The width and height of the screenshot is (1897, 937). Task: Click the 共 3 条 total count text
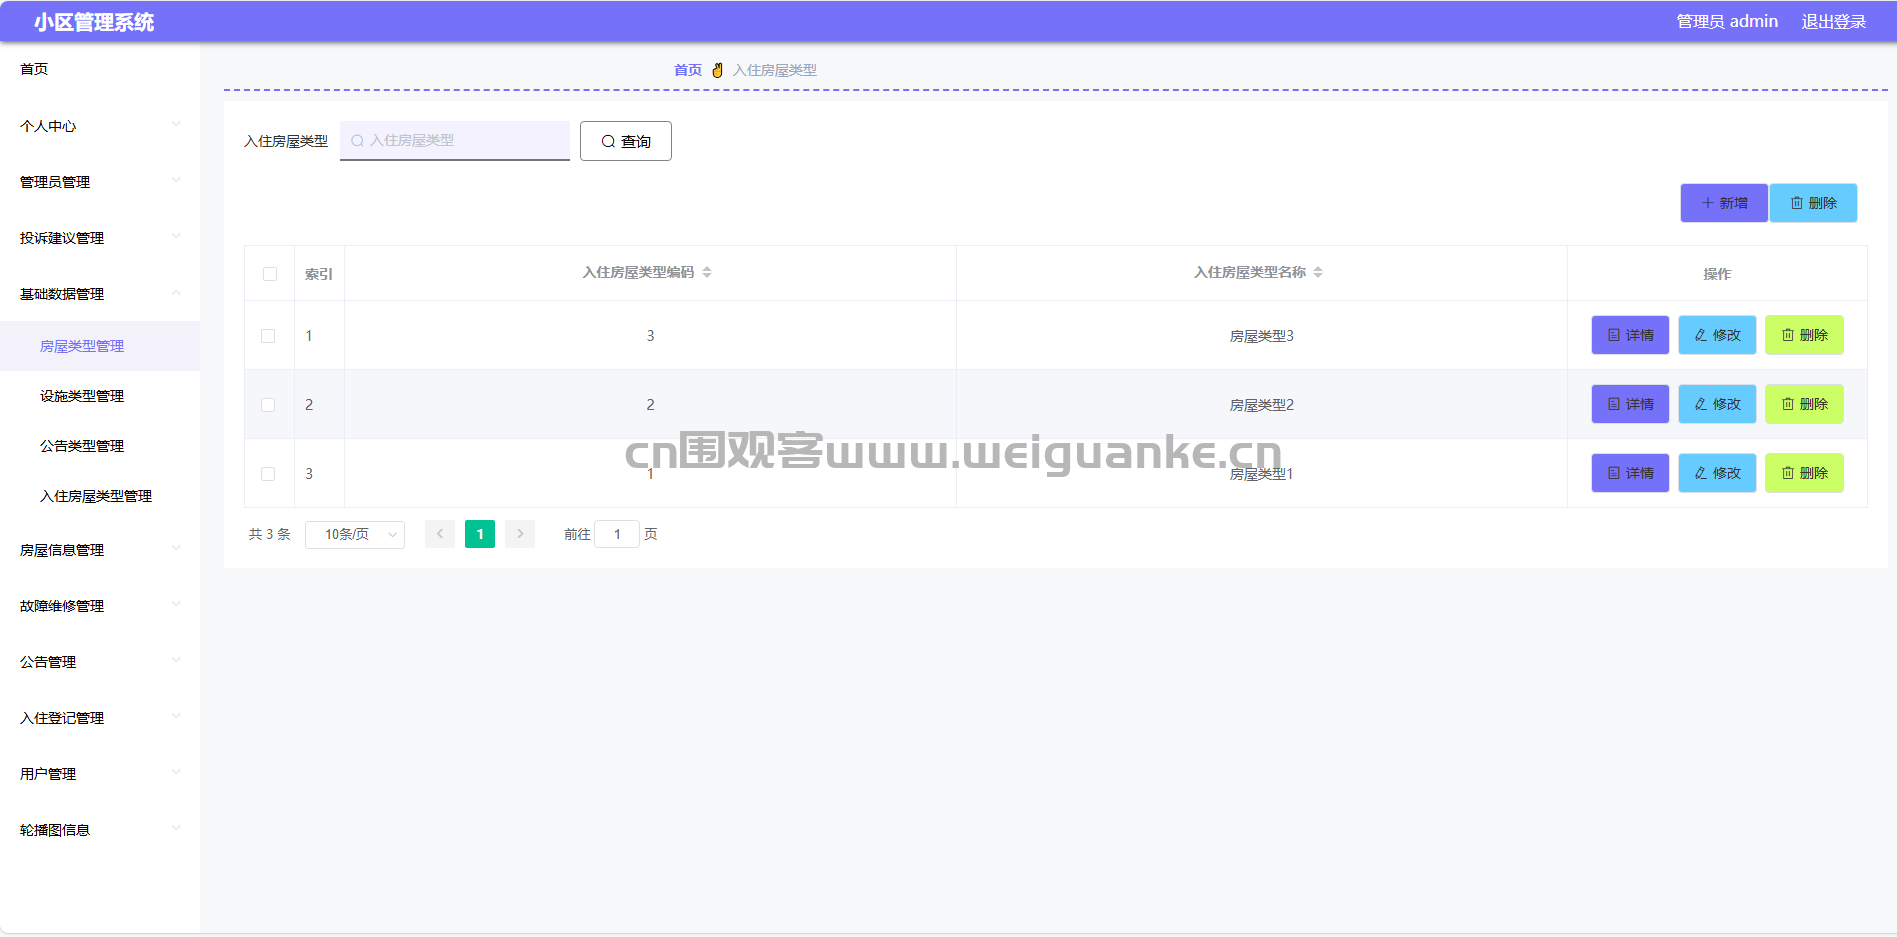(270, 534)
